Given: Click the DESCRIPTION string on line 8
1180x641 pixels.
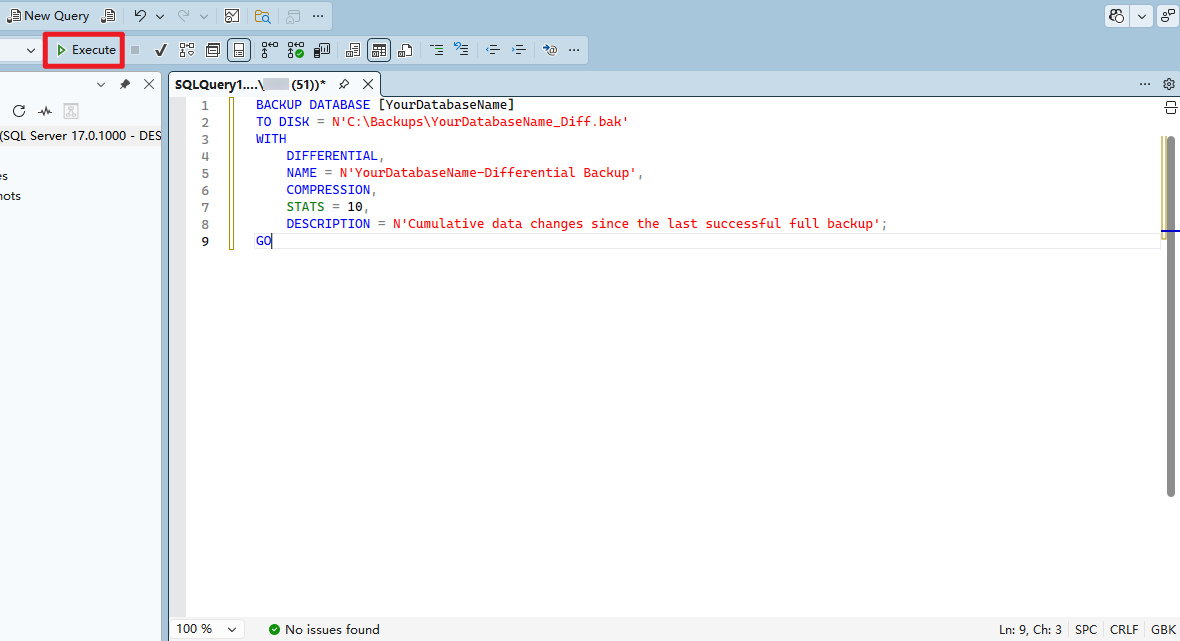Looking at the screenshot, I should click(x=636, y=224).
